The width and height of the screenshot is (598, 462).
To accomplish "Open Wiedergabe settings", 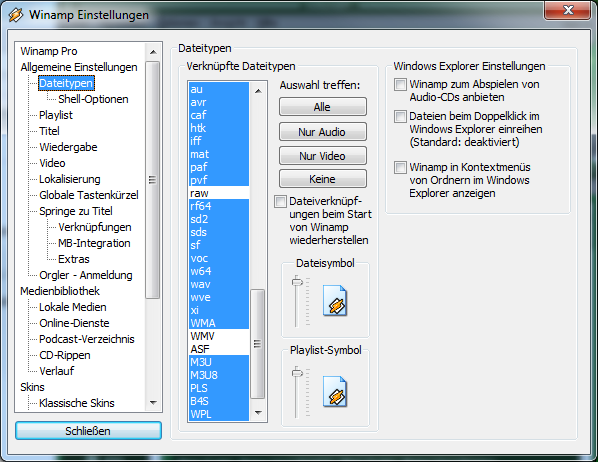I will [68, 147].
